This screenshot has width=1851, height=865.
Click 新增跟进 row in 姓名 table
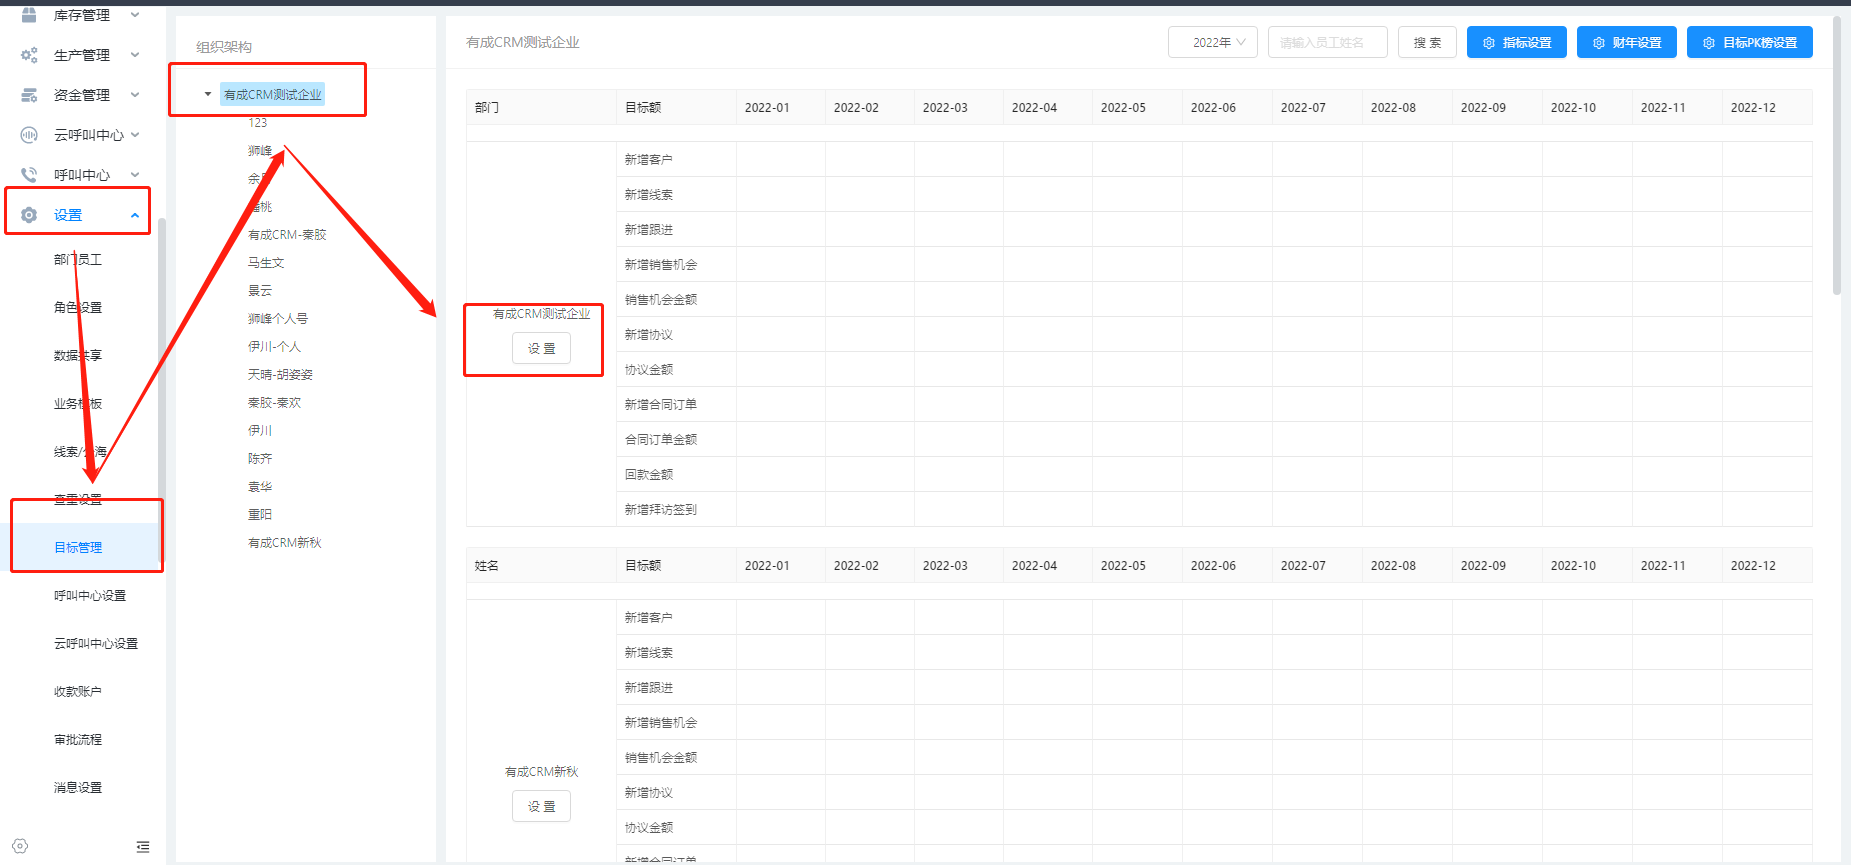1214,687
